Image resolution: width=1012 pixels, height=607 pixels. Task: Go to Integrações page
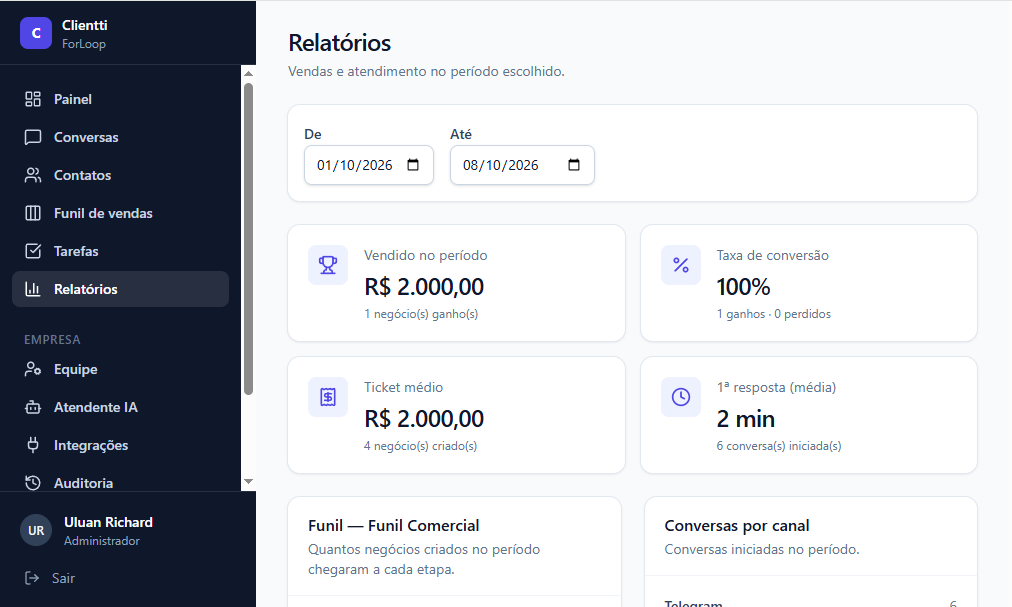click(x=120, y=445)
